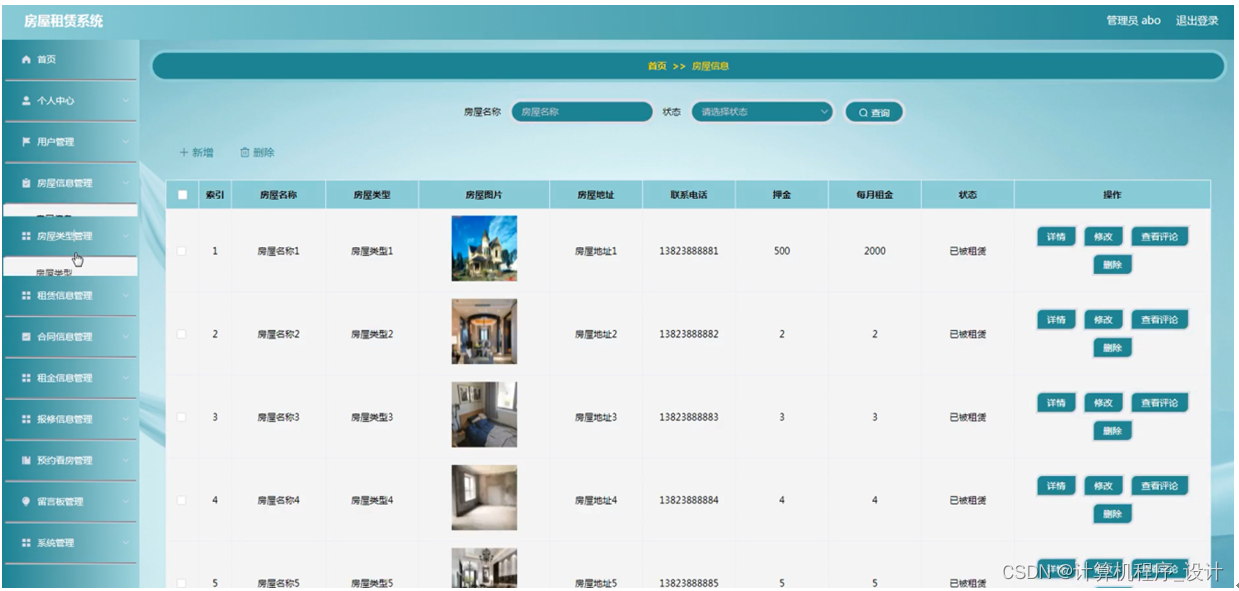Click 修改 for 房屋名称2
This screenshot has width=1239, height=591.
[1103, 320]
